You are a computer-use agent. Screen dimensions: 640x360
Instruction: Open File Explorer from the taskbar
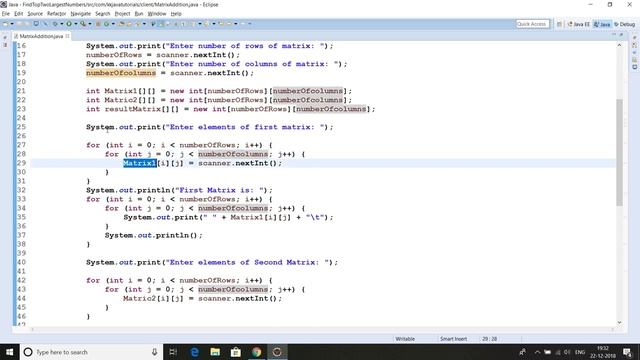pos(215,352)
